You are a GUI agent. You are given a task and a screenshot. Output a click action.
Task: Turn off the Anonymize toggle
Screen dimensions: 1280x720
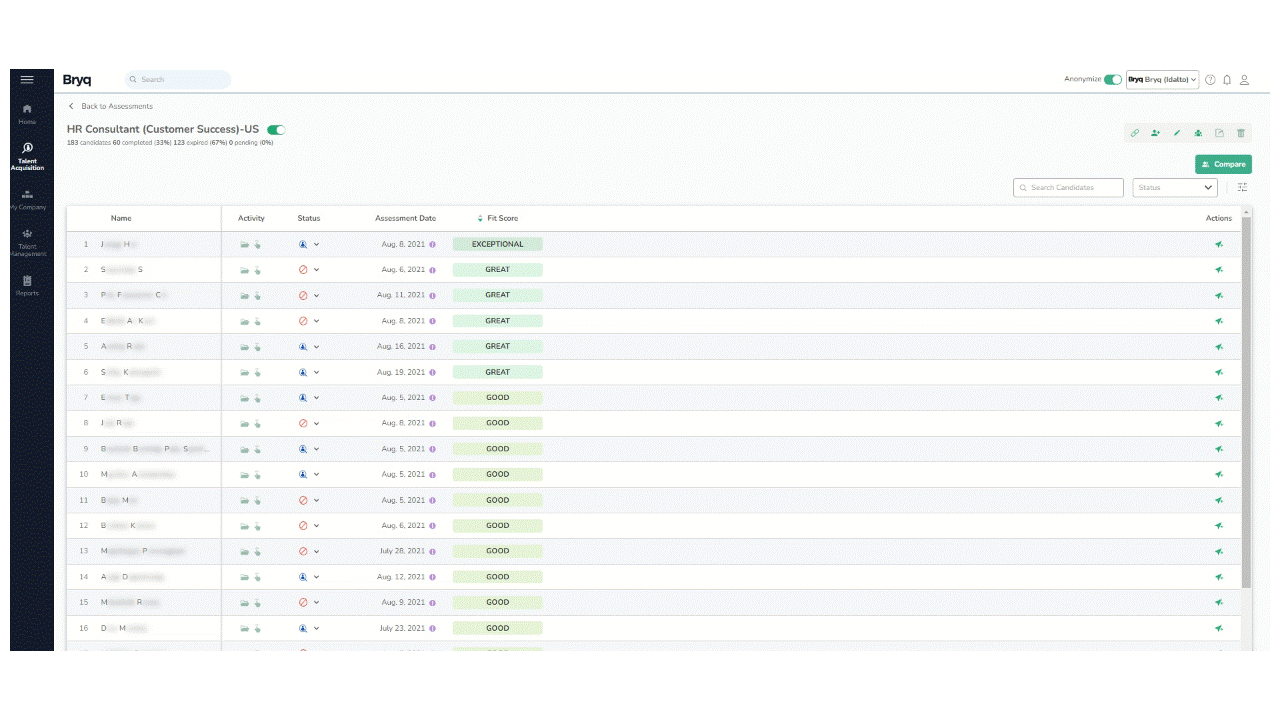click(1113, 80)
